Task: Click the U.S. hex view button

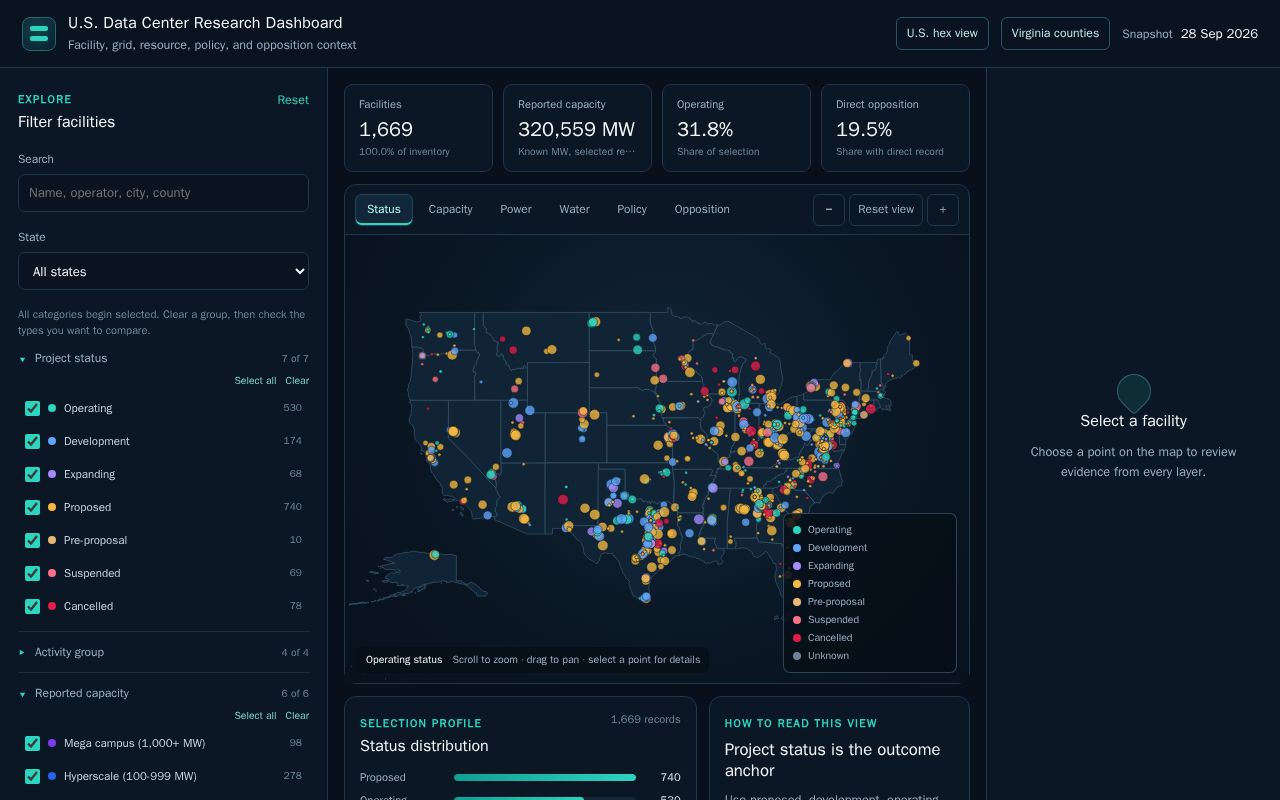Action: pos(942,33)
